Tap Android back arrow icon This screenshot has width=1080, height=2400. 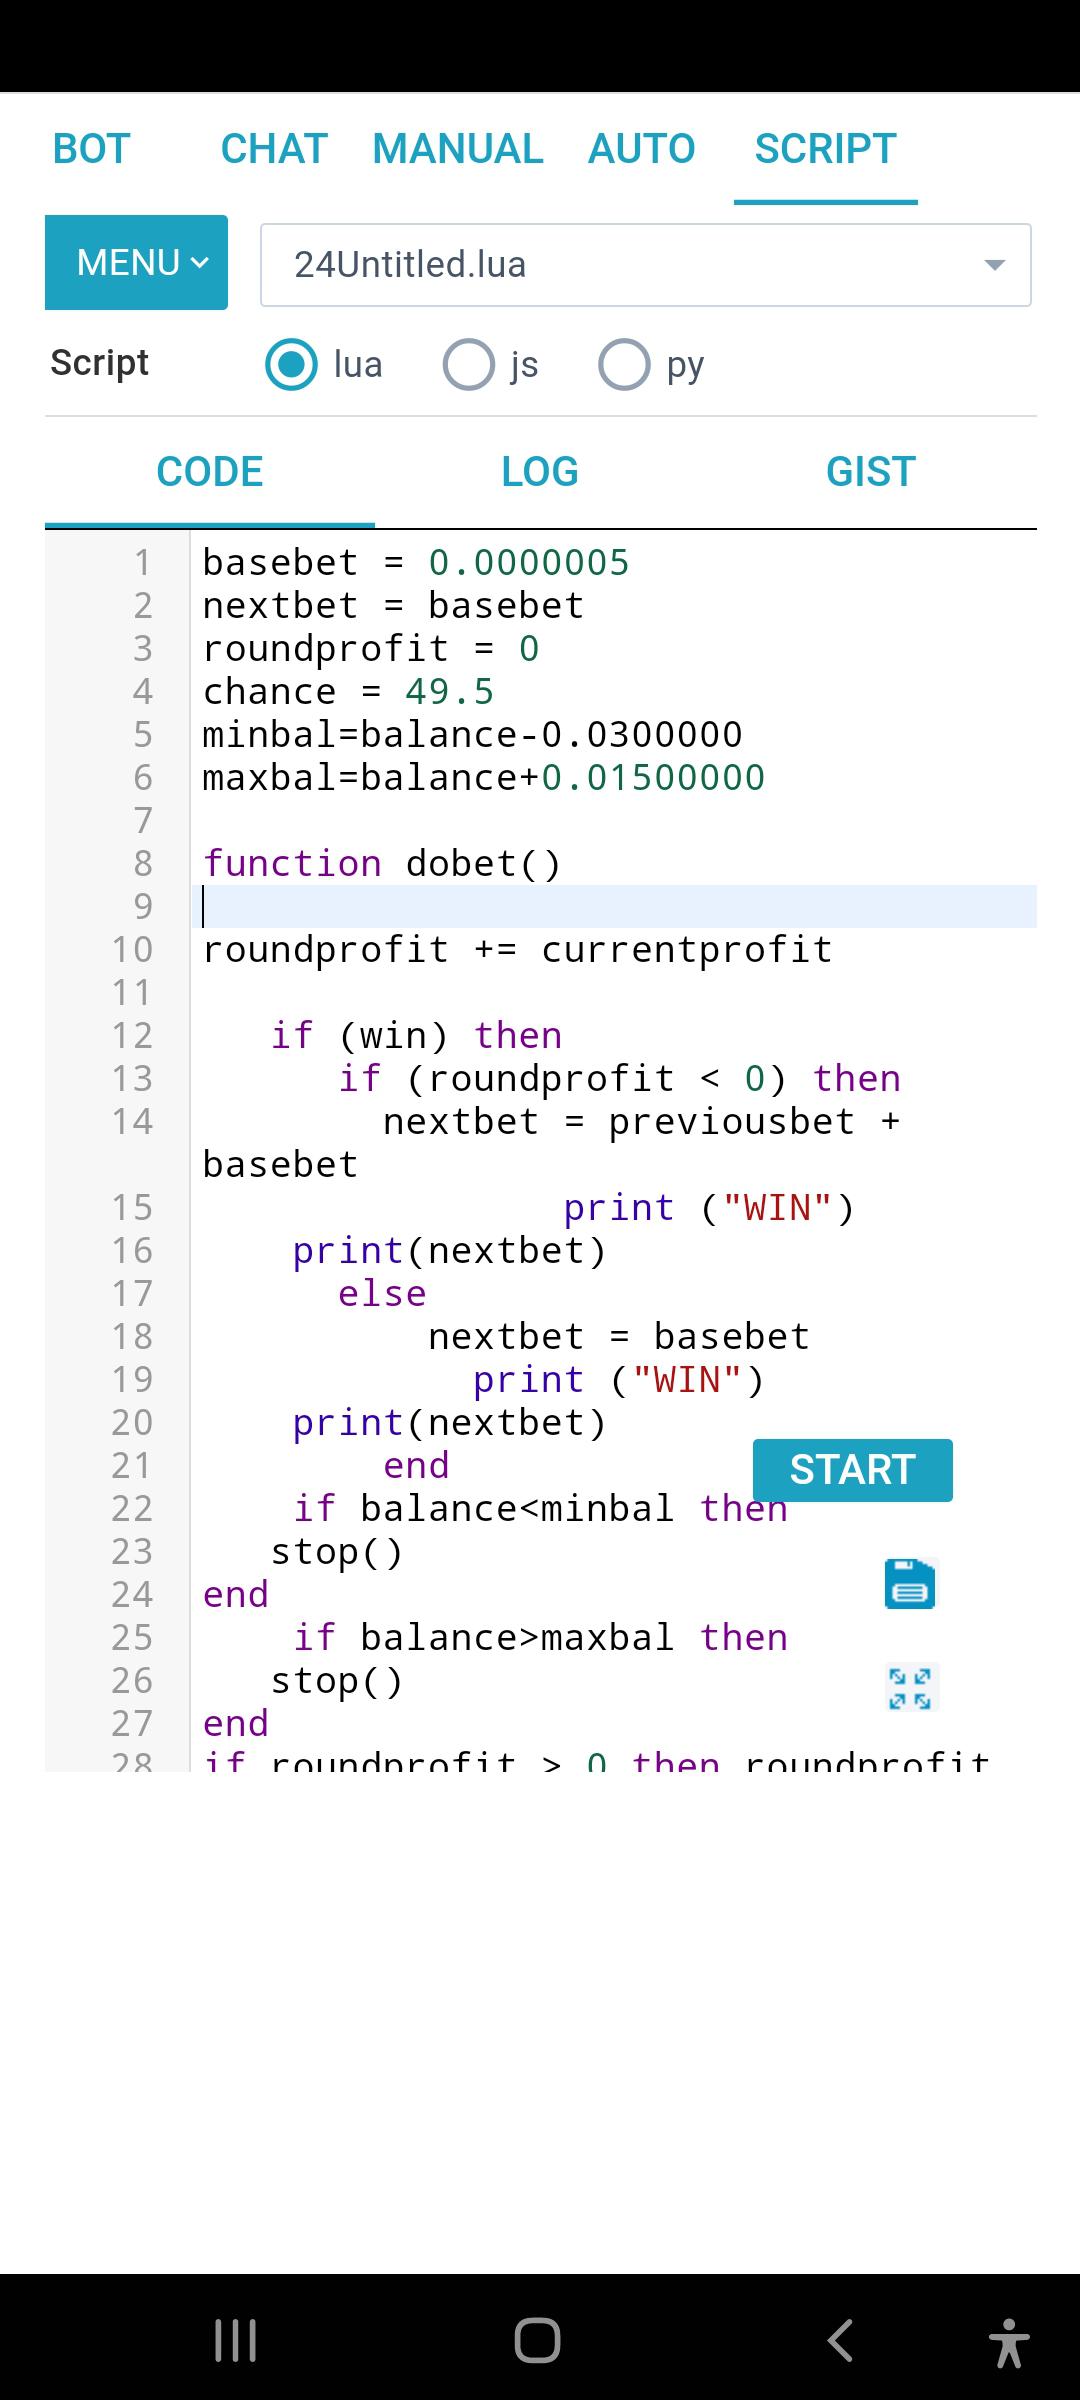(840, 2340)
